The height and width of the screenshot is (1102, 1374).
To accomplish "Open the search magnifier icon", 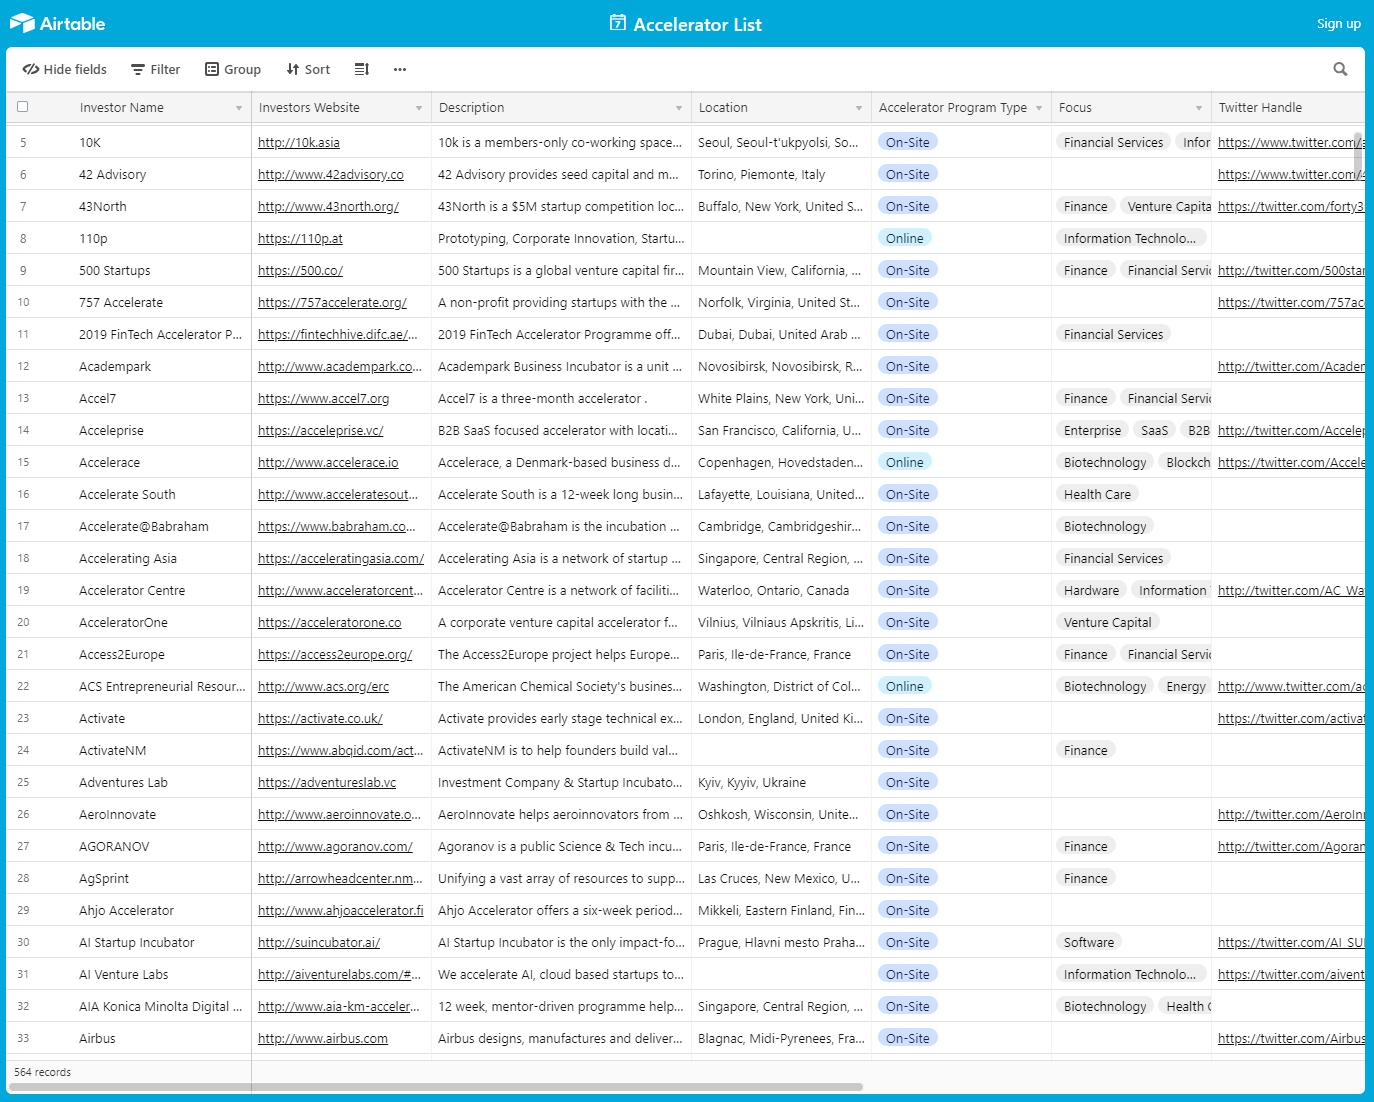I will [1340, 69].
